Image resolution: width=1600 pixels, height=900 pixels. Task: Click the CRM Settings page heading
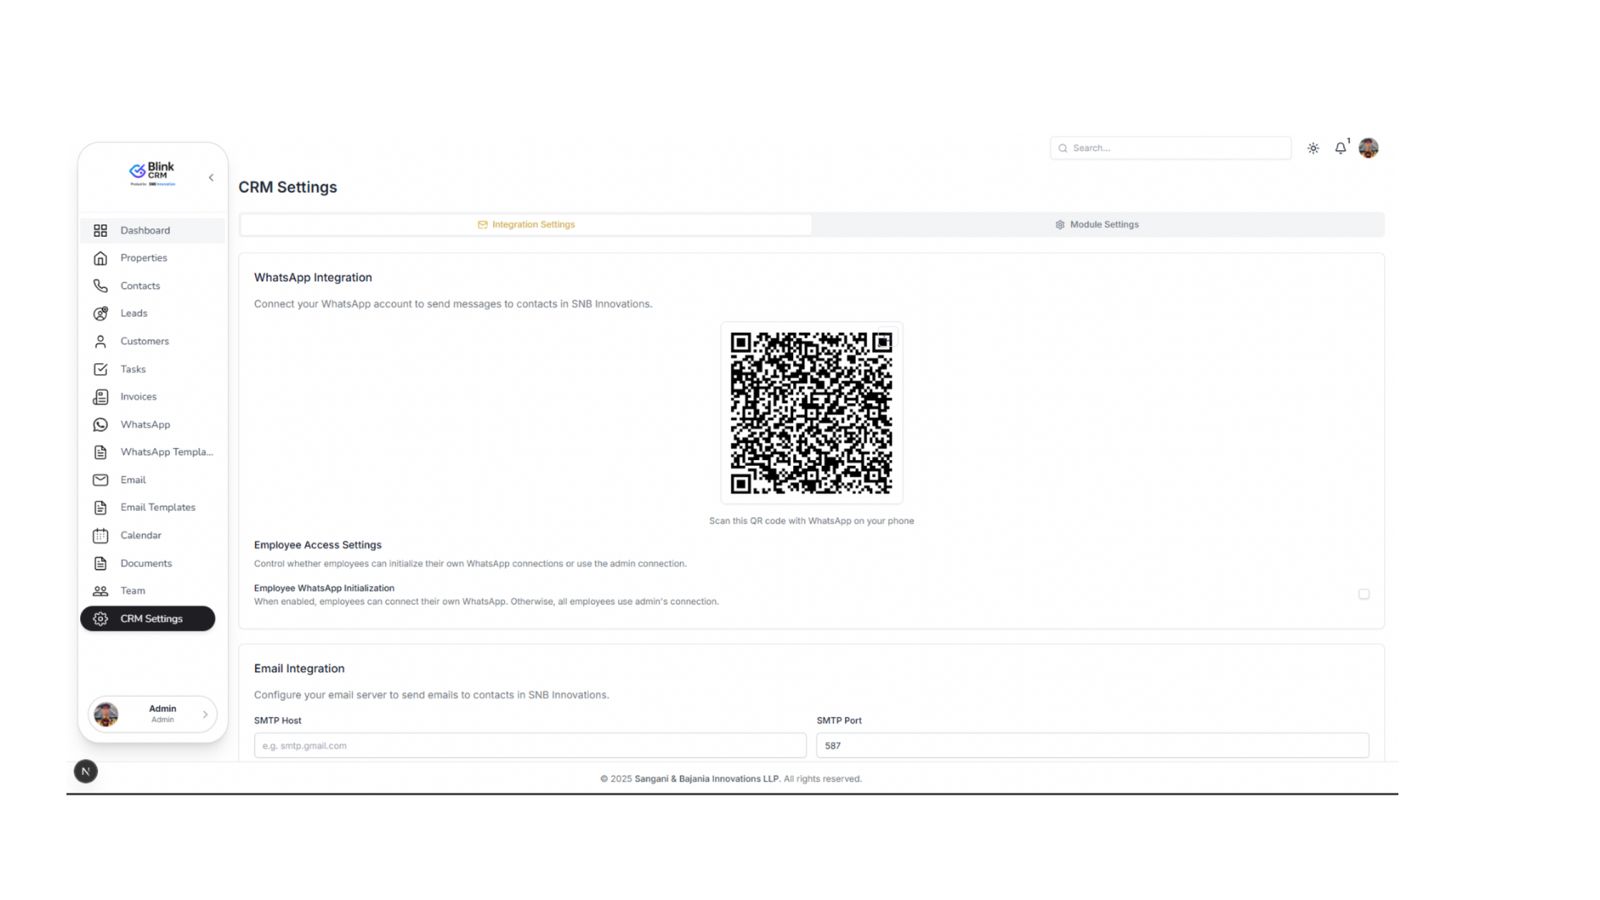[288, 188]
